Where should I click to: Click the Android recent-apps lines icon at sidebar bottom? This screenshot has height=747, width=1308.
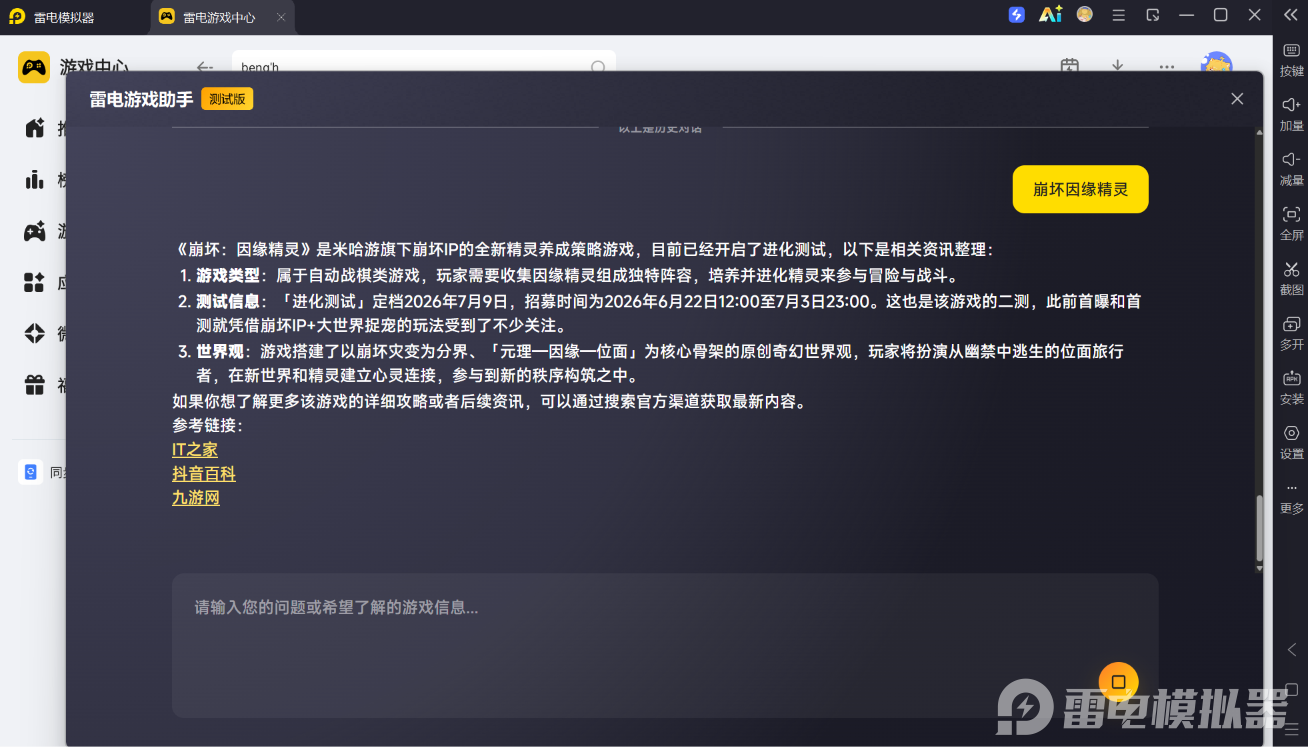[1291, 729]
